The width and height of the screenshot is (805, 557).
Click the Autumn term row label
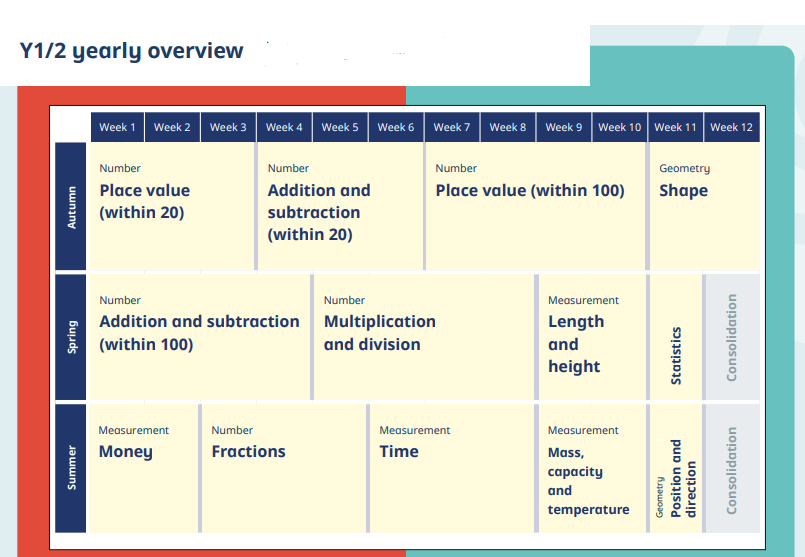(71, 206)
